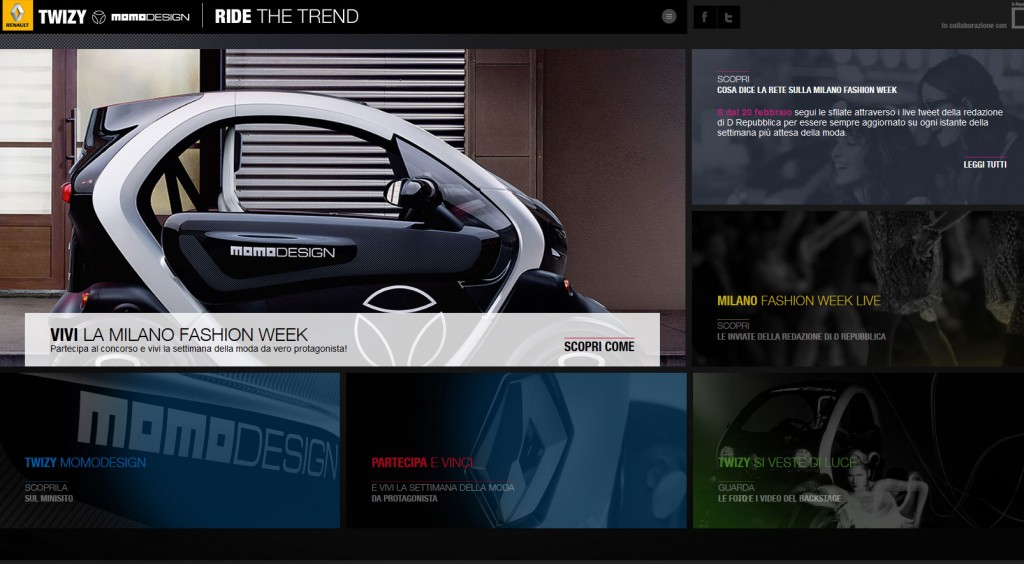This screenshot has height=564, width=1024.
Task: Click the MOMODESIGN wordmark in the header
Action: click(x=150, y=17)
